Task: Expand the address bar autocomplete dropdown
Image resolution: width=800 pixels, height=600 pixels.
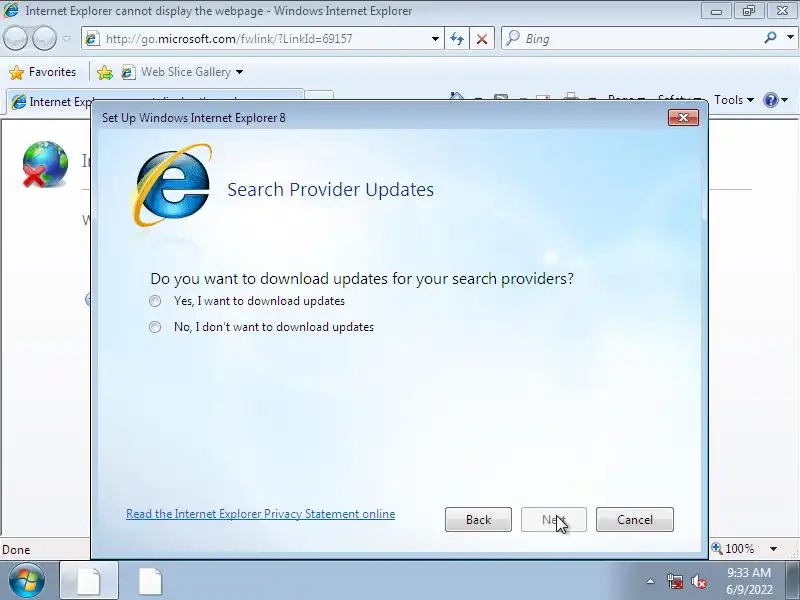Action: tap(435, 39)
